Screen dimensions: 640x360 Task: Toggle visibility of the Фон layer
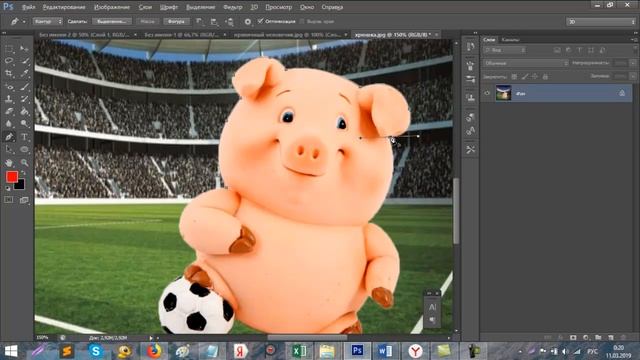487,93
